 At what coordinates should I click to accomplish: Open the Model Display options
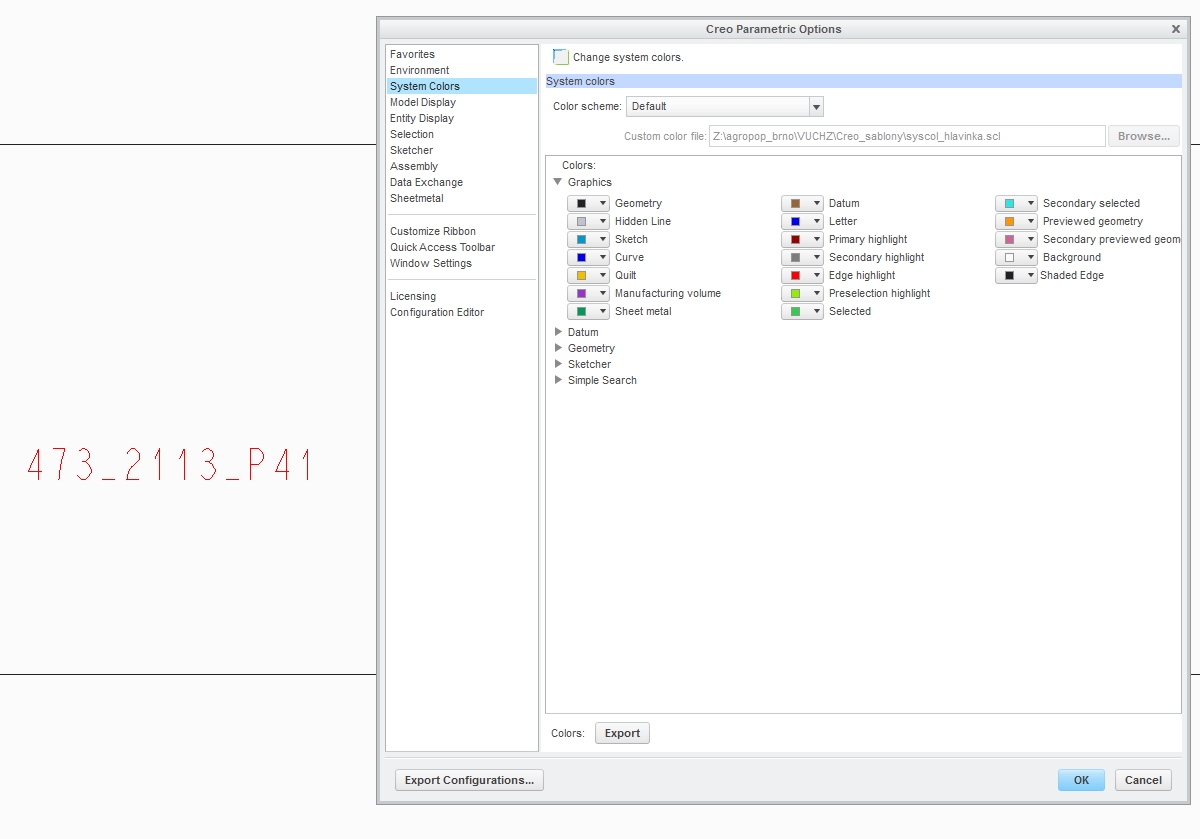(x=462, y=102)
